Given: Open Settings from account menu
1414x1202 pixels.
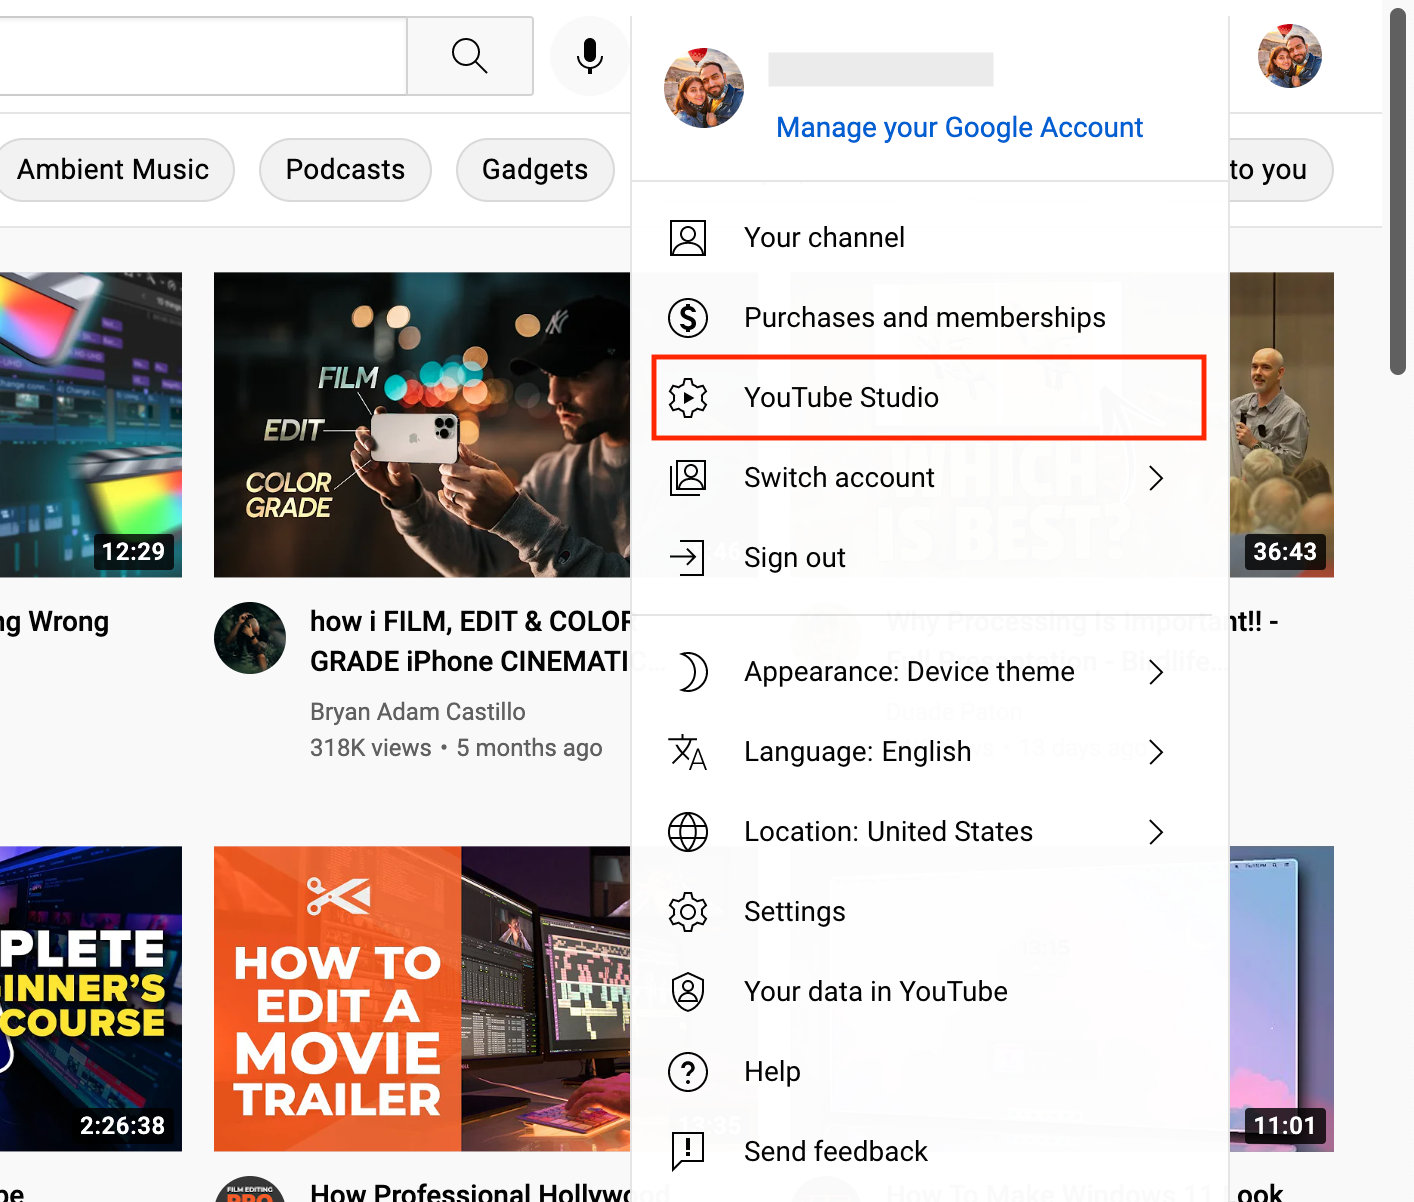Looking at the screenshot, I should click(794, 912).
